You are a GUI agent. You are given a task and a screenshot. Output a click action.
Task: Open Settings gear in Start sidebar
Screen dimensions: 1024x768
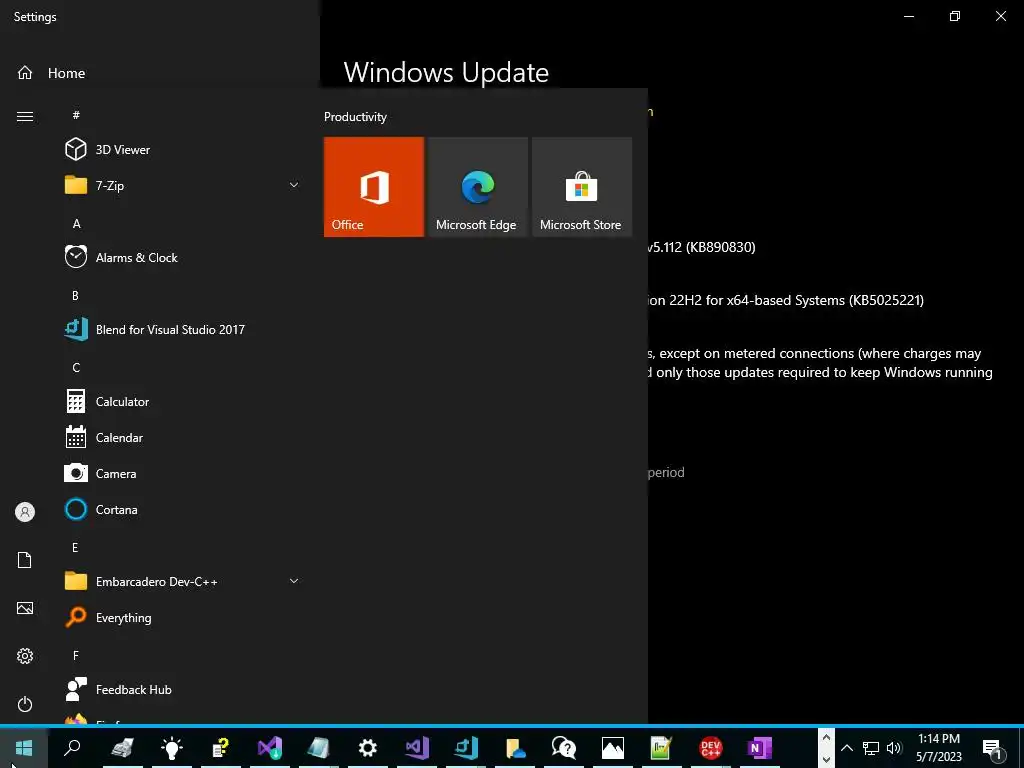(25, 656)
